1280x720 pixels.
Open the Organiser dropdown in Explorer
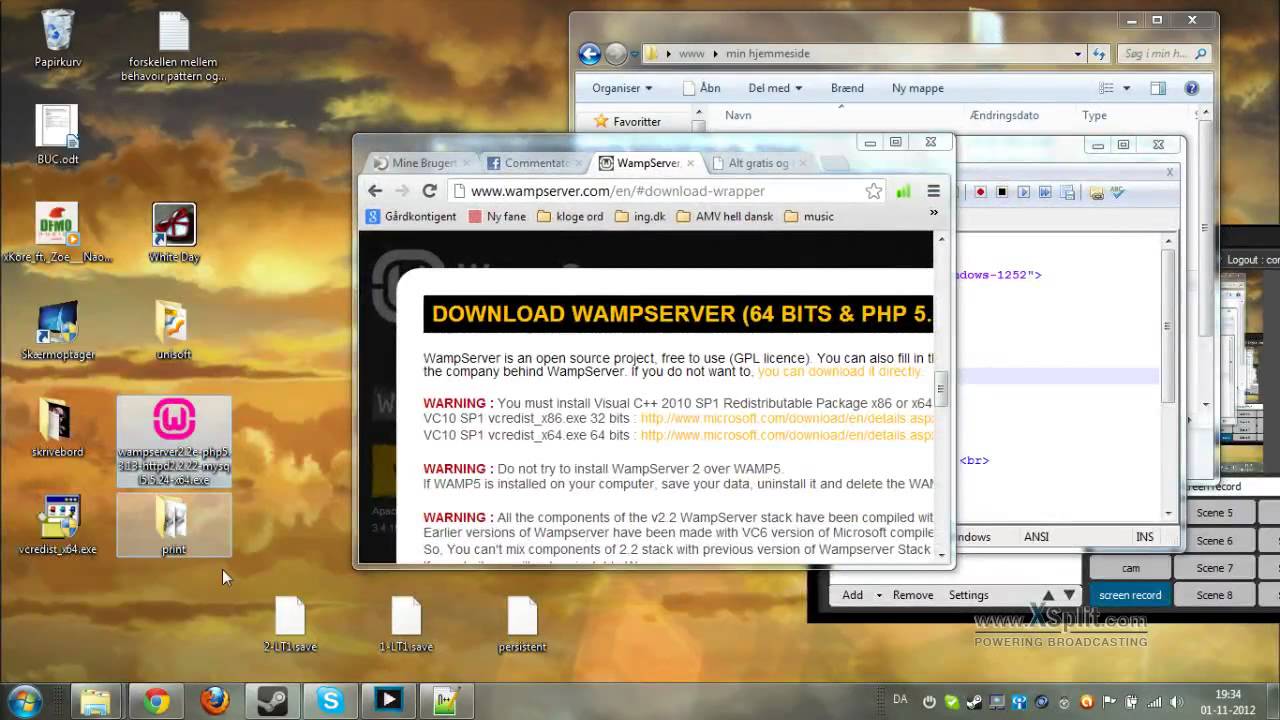click(622, 88)
